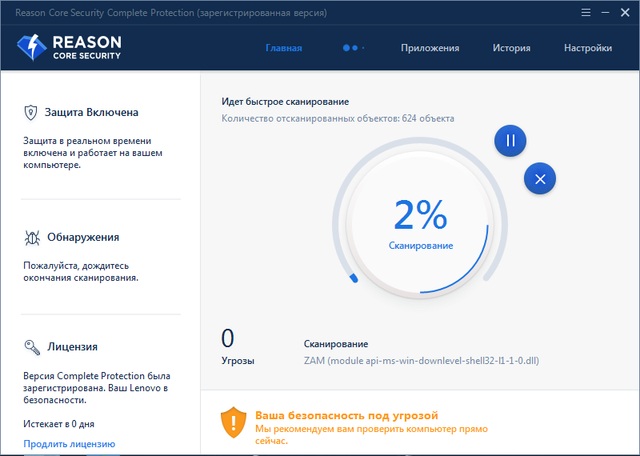Click the key icon next to Лицензия

pos(29,347)
